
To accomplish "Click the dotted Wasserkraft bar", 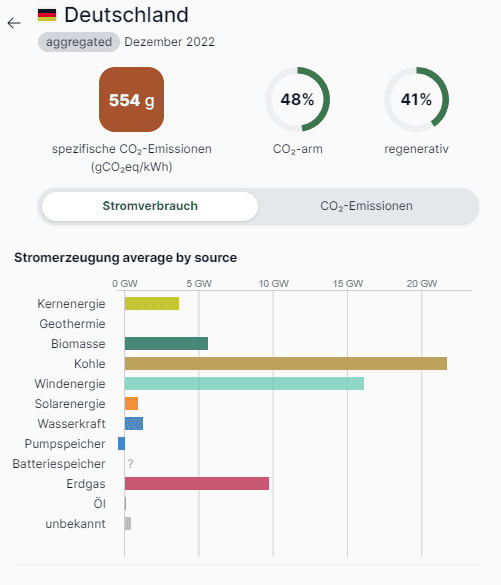I will pyautogui.click(x=134, y=424).
